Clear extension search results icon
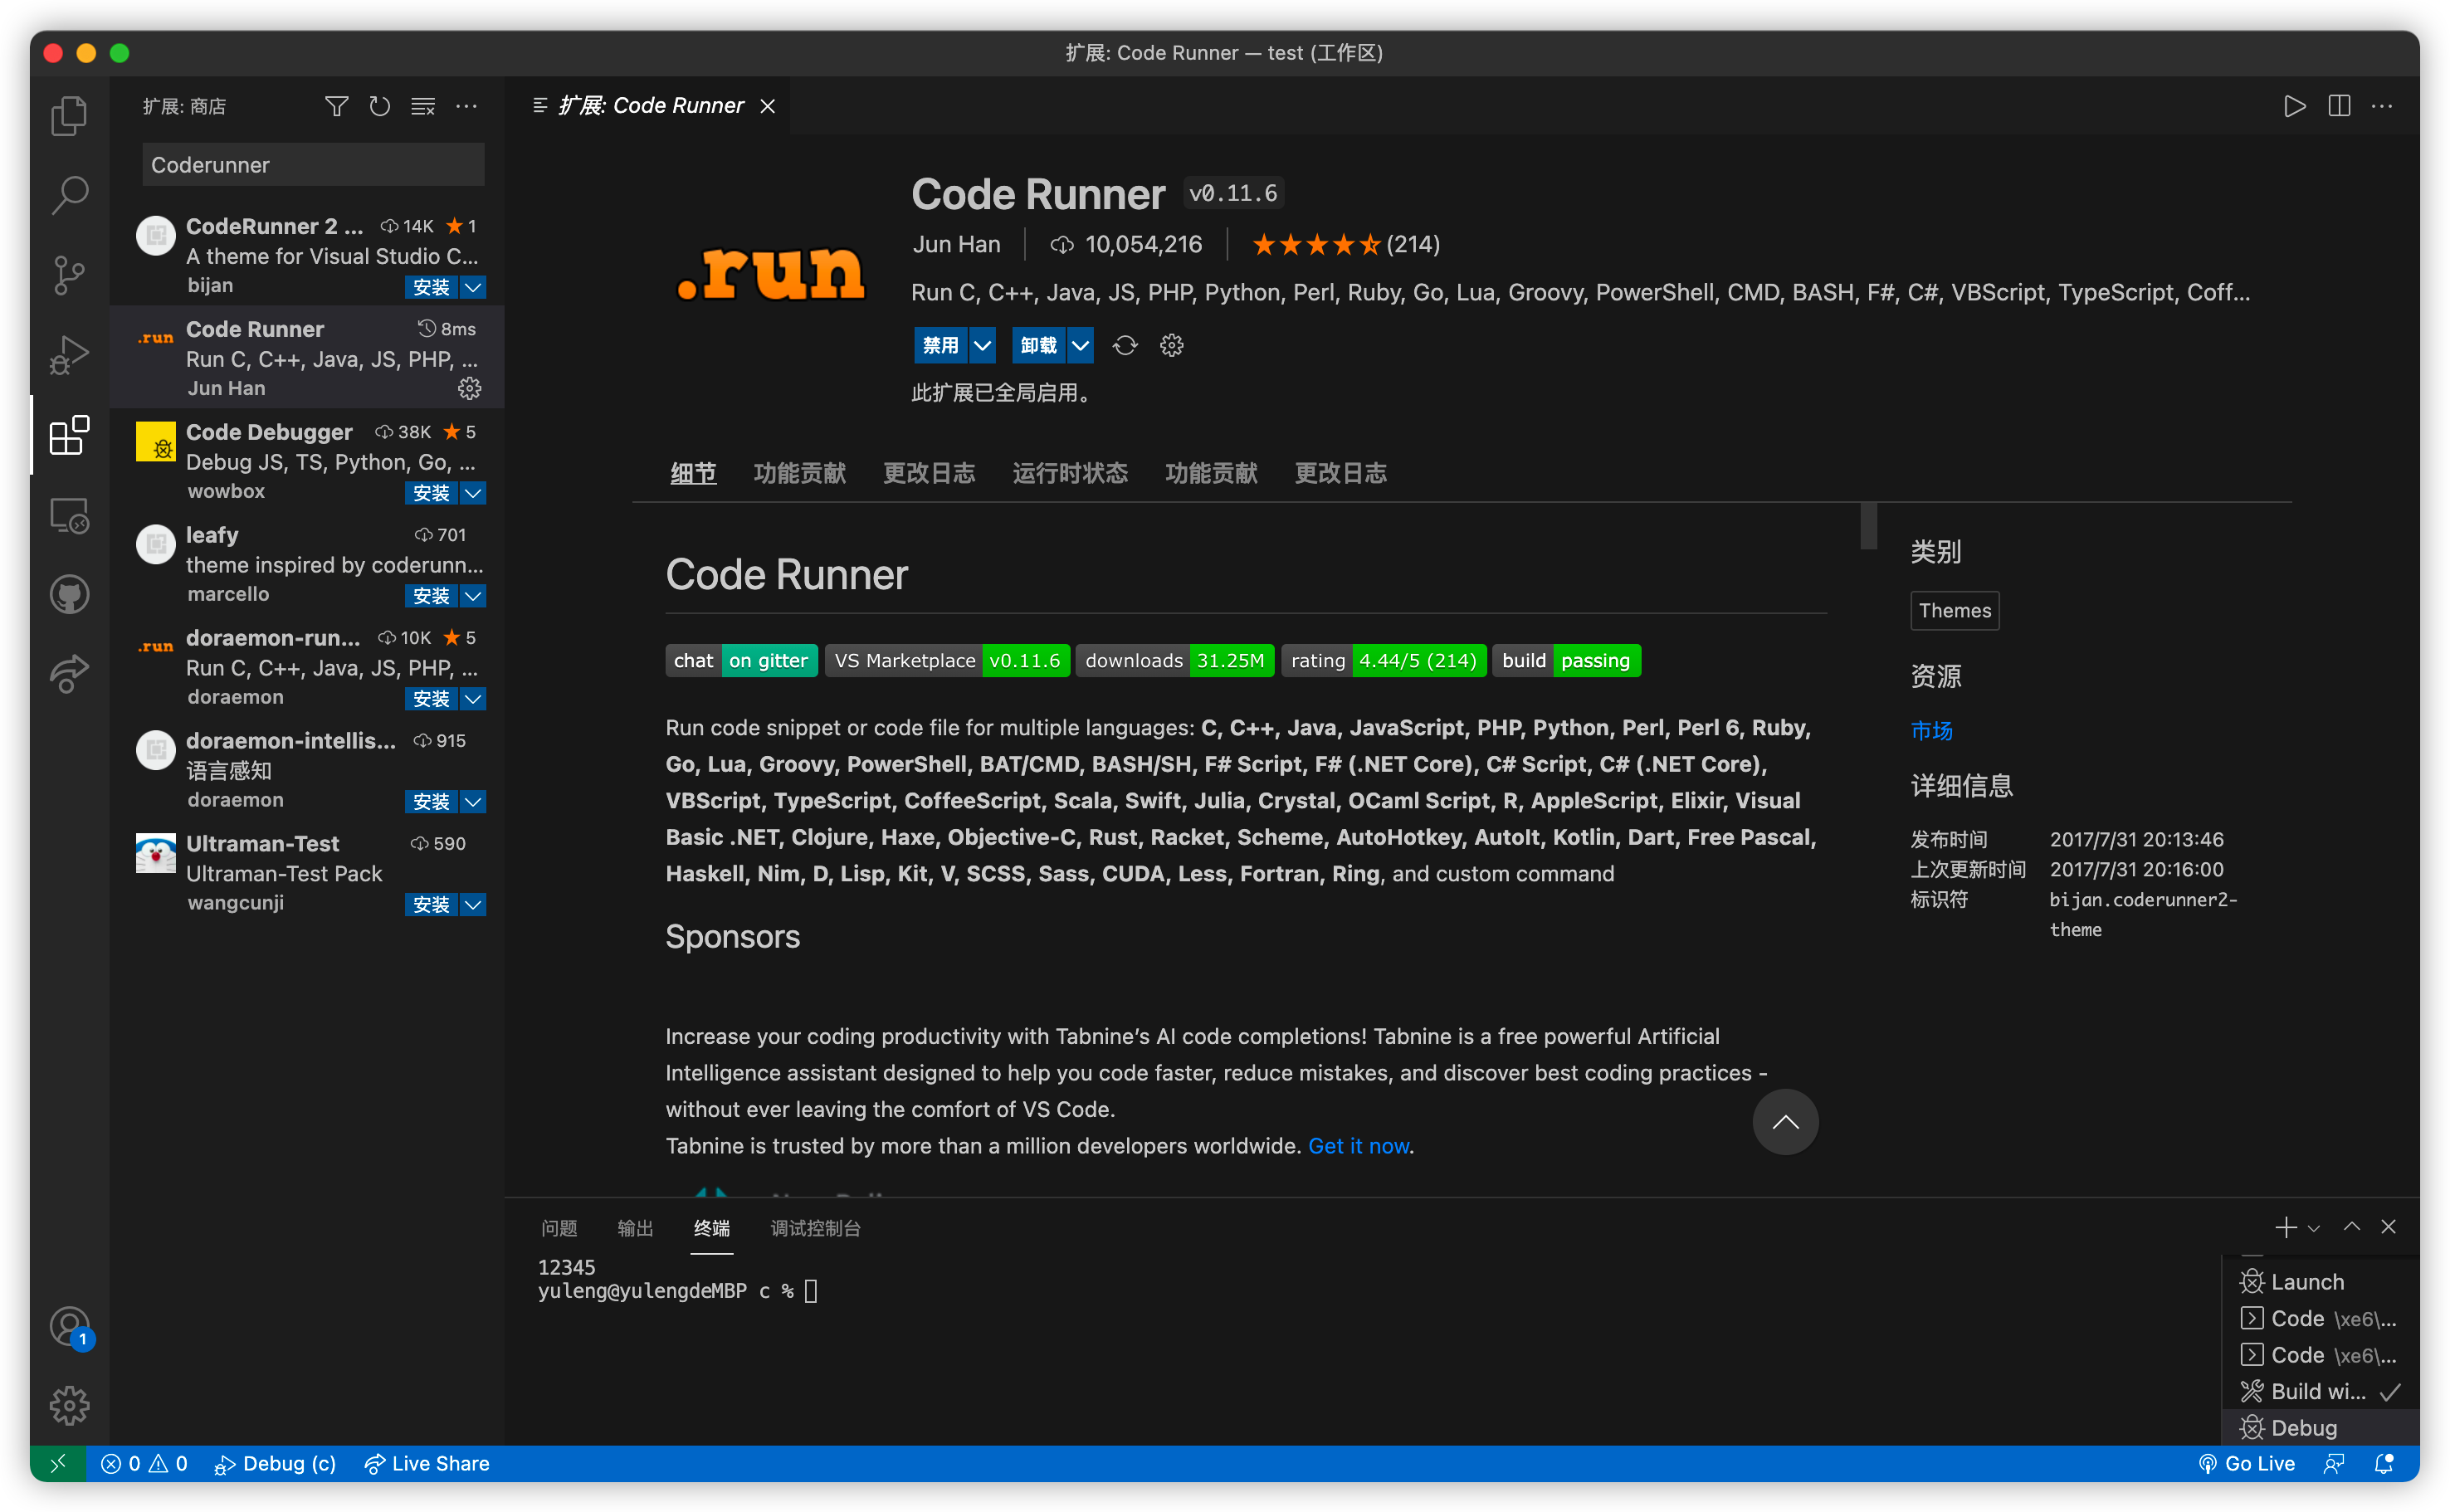2450x1512 pixels. [423, 106]
